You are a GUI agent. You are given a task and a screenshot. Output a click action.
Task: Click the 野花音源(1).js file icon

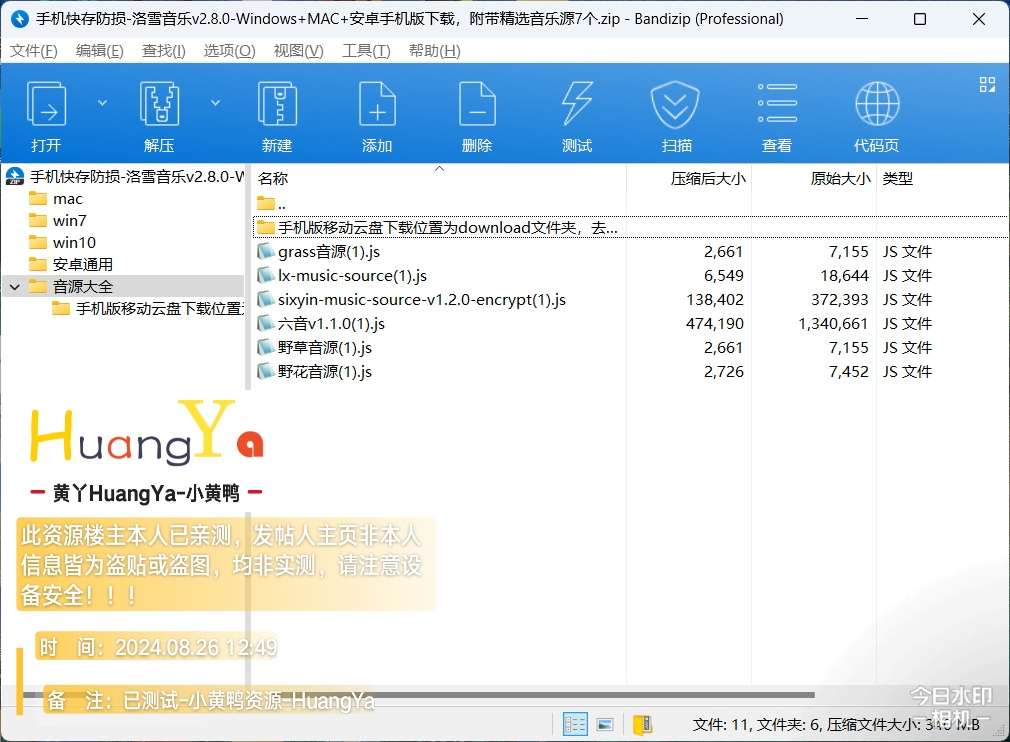click(x=265, y=371)
